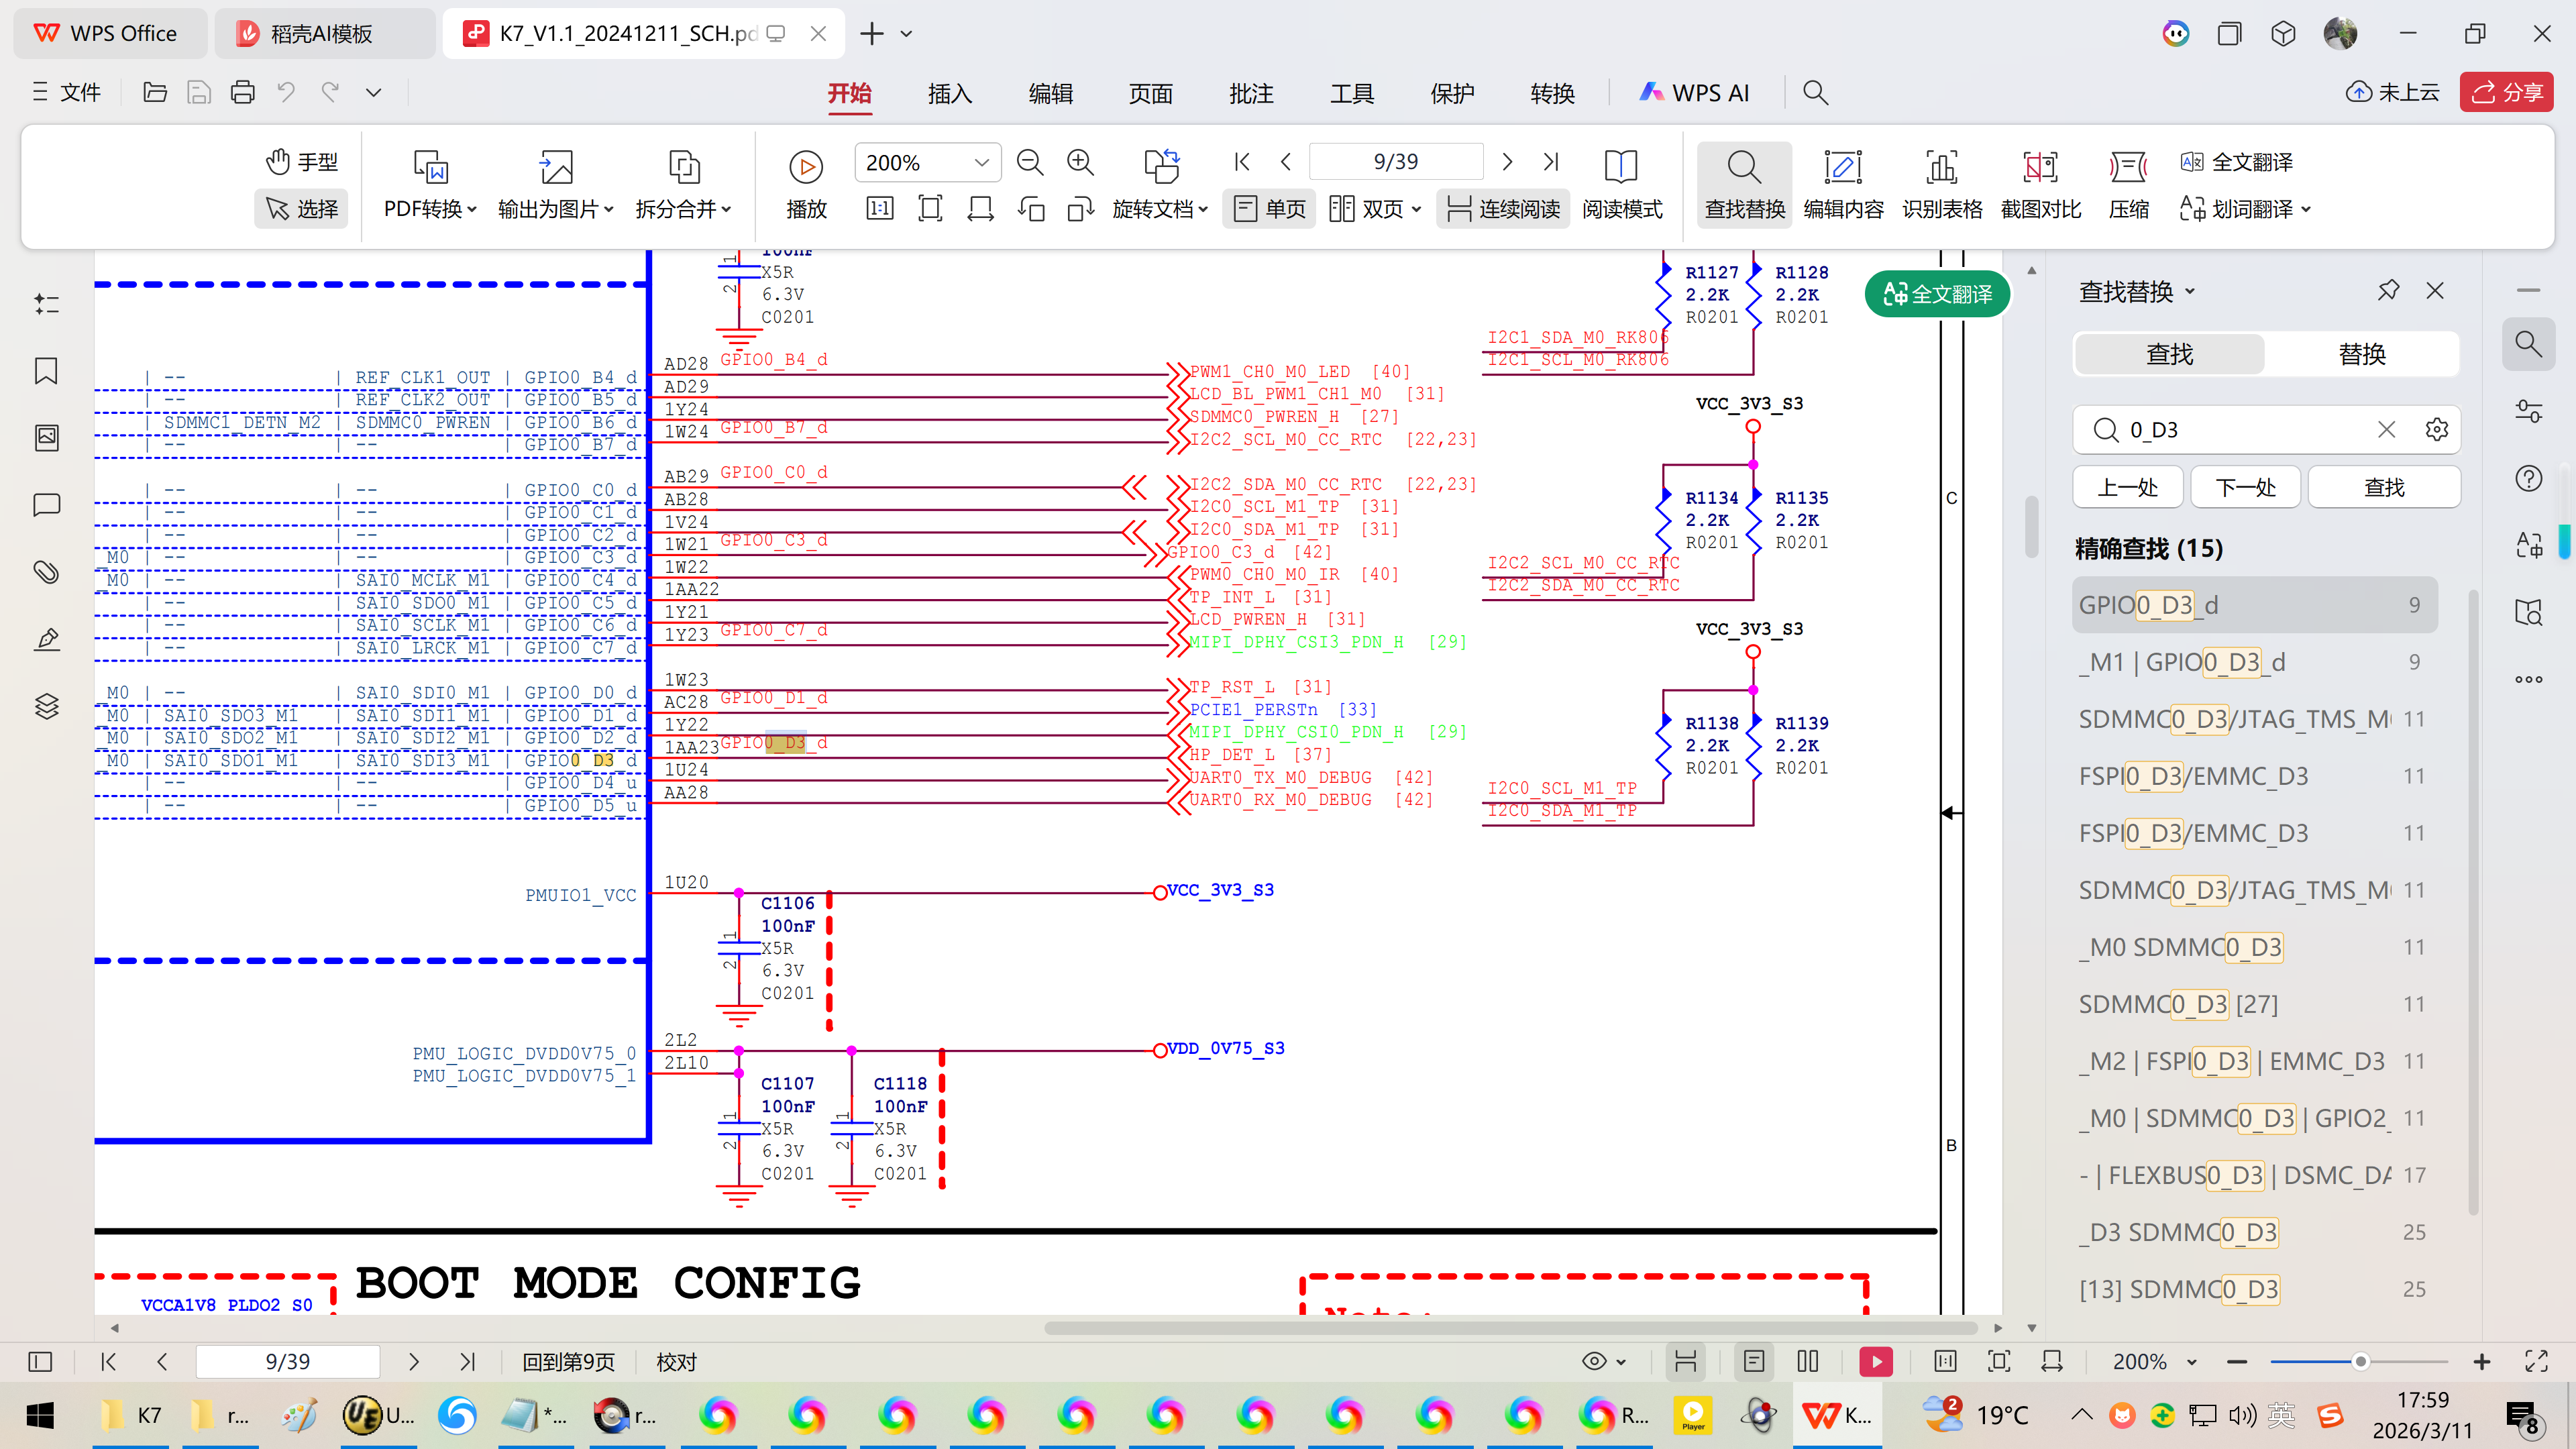The height and width of the screenshot is (1449, 2576).
Task: Pin the Find and Replace panel
Action: [x=2388, y=291]
